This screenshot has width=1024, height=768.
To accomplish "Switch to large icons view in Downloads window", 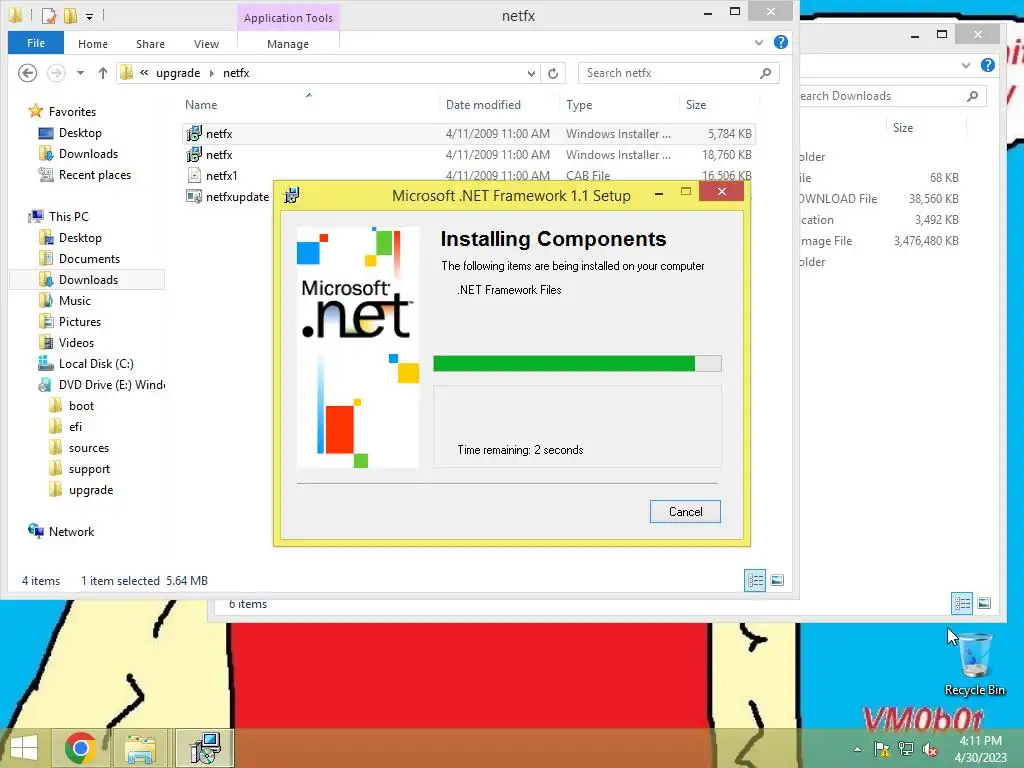I will tap(984, 603).
